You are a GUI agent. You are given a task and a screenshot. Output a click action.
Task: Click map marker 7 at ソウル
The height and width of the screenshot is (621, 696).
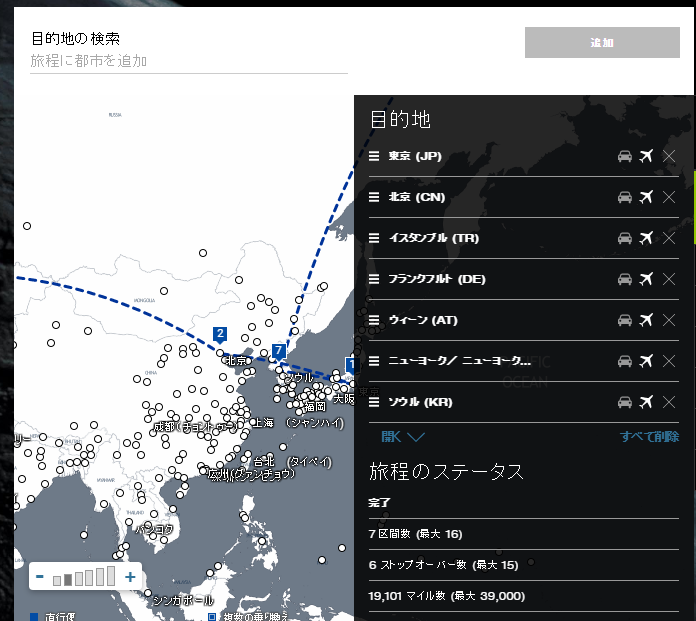(x=278, y=352)
